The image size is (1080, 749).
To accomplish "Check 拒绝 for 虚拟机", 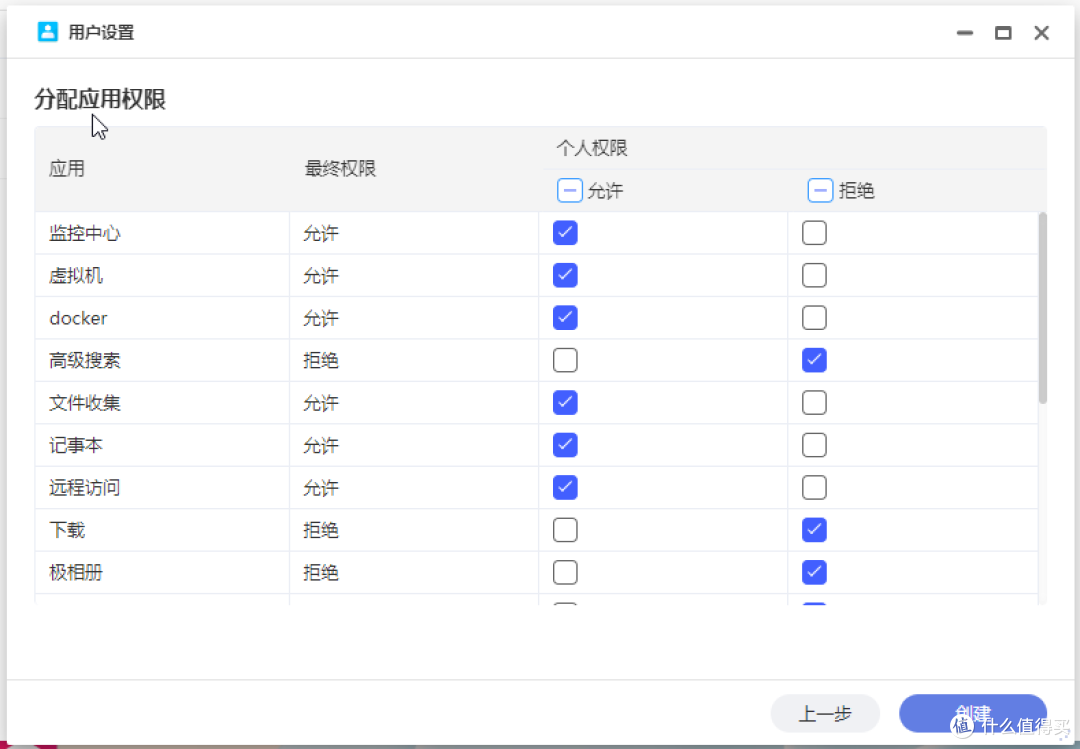I will [x=814, y=275].
